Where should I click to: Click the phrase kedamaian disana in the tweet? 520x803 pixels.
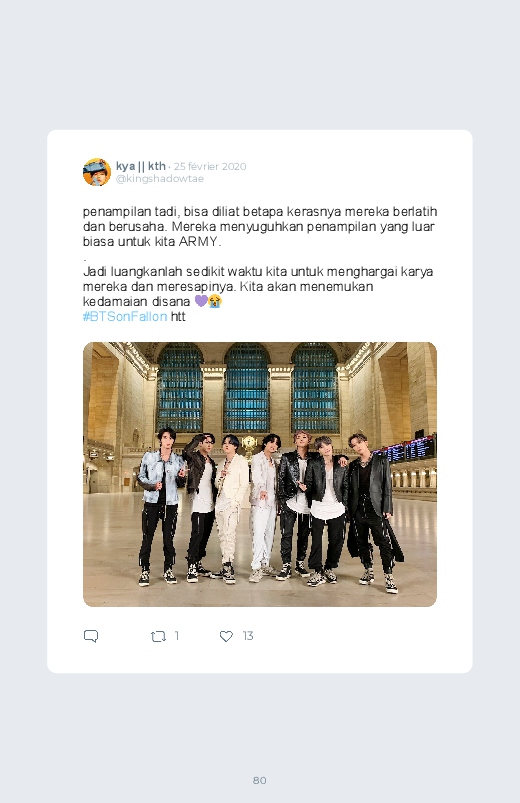click(x=136, y=301)
